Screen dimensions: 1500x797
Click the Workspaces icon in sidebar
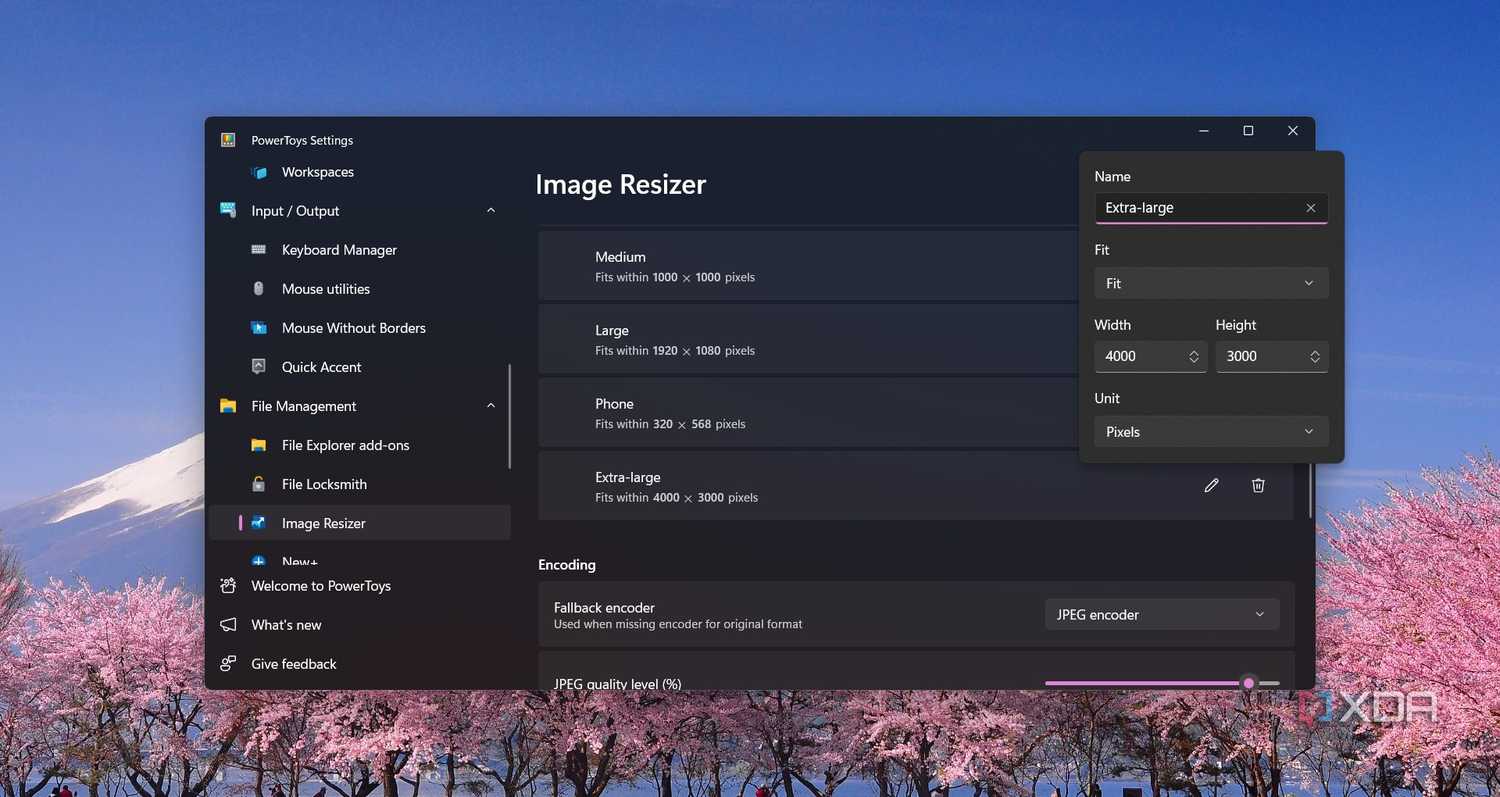pyautogui.click(x=259, y=172)
